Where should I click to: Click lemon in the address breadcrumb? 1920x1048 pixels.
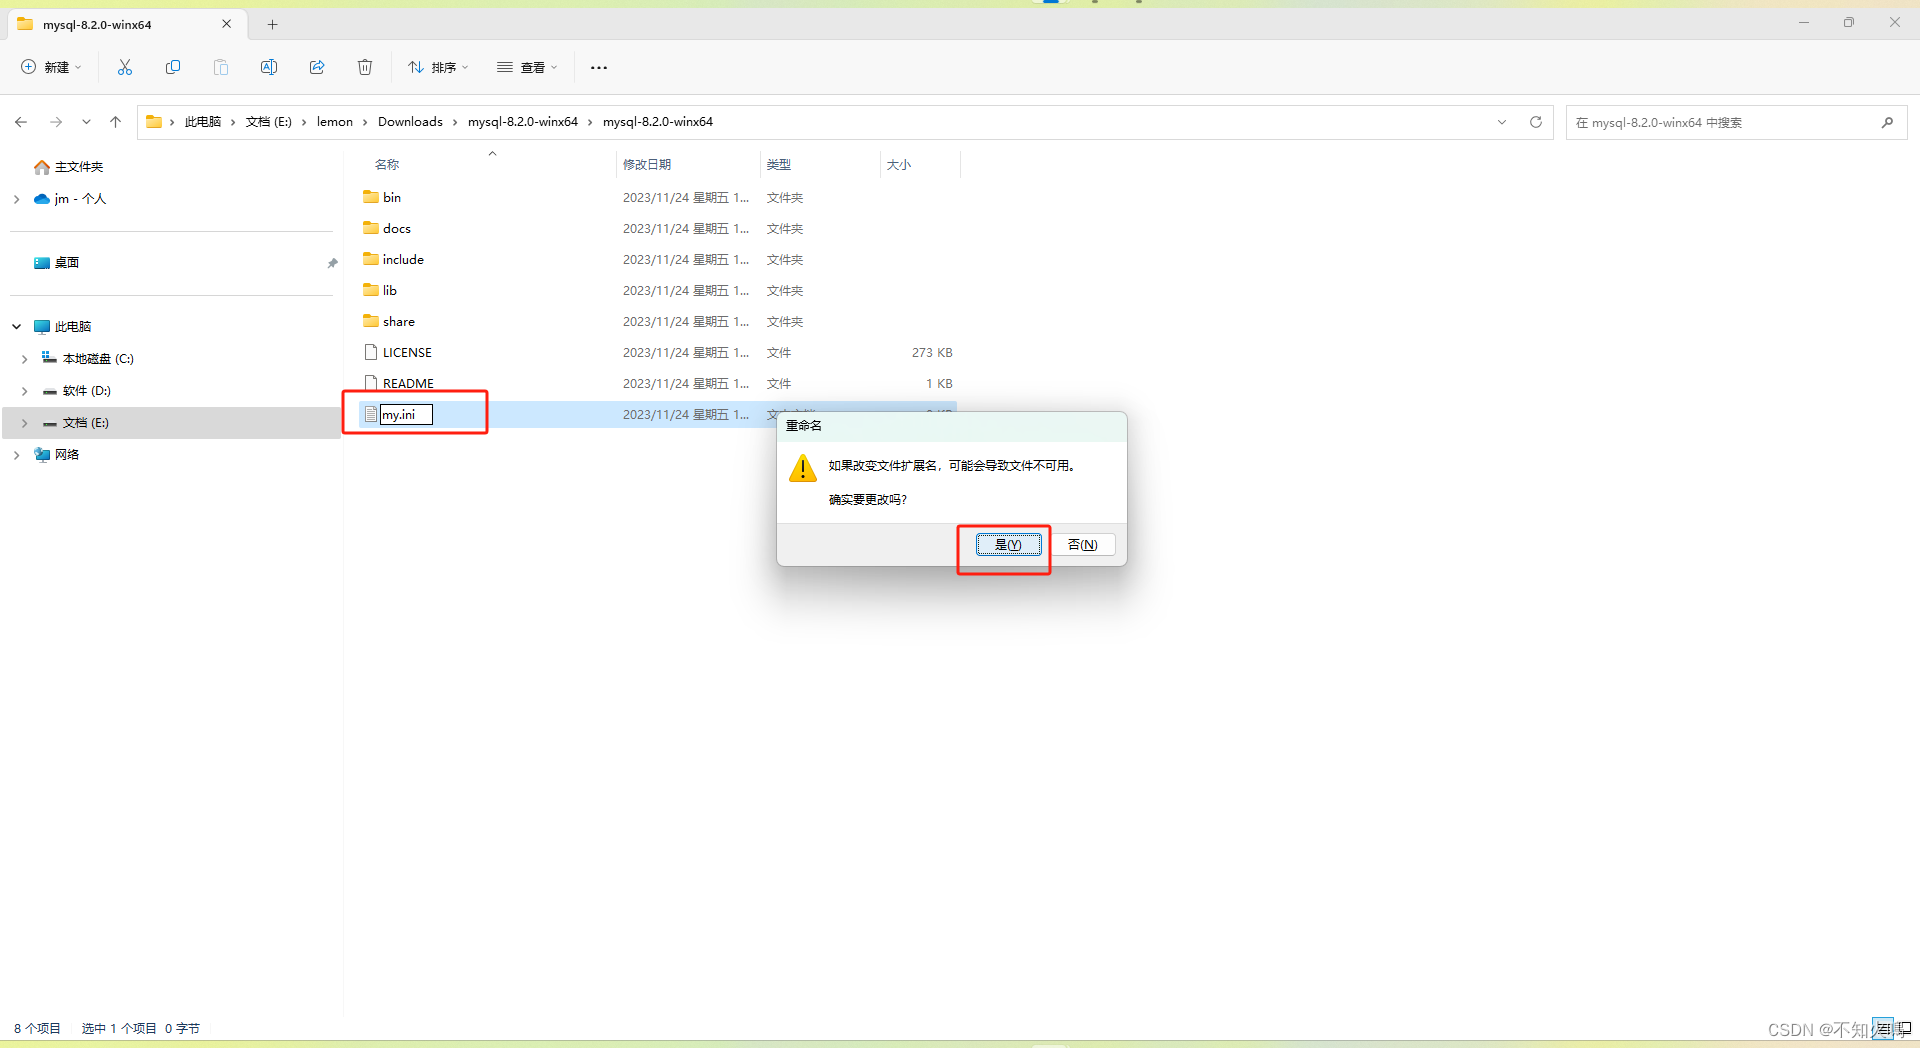335,122
